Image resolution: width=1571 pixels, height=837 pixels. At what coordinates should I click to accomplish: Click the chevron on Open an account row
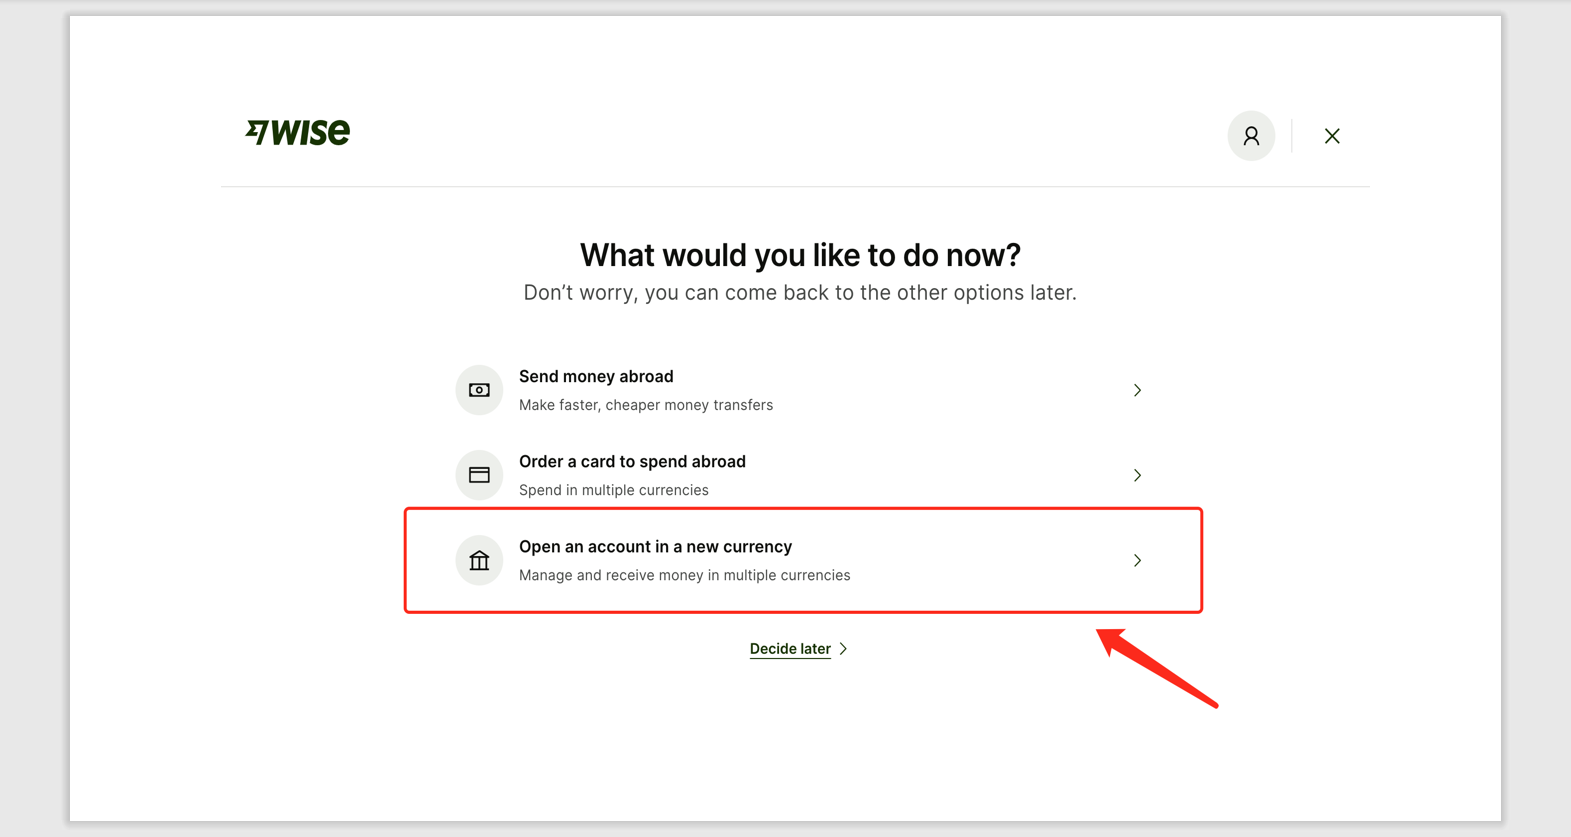click(1137, 560)
